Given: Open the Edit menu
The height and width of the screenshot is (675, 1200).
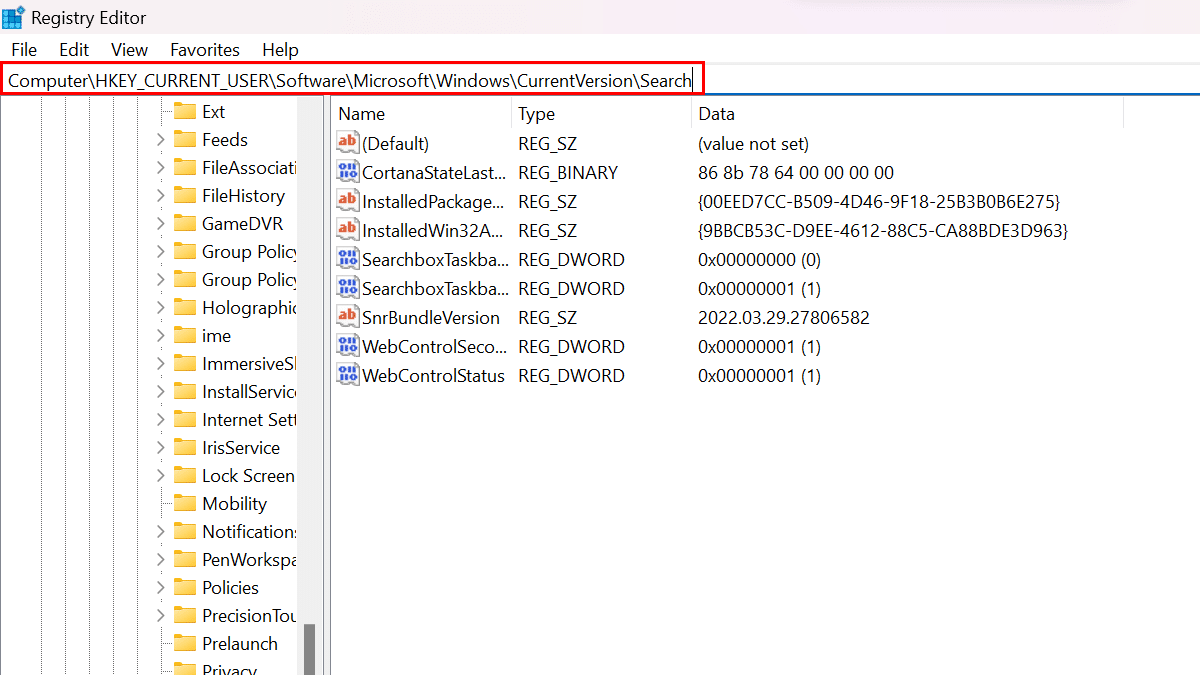Looking at the screenshot, I should coord(74,49).
